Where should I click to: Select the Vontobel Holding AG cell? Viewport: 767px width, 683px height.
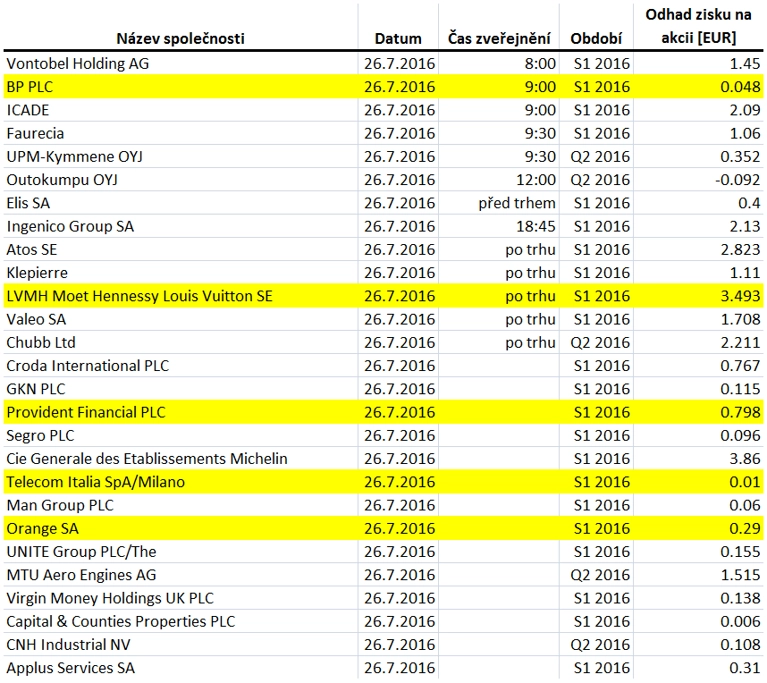78,64
